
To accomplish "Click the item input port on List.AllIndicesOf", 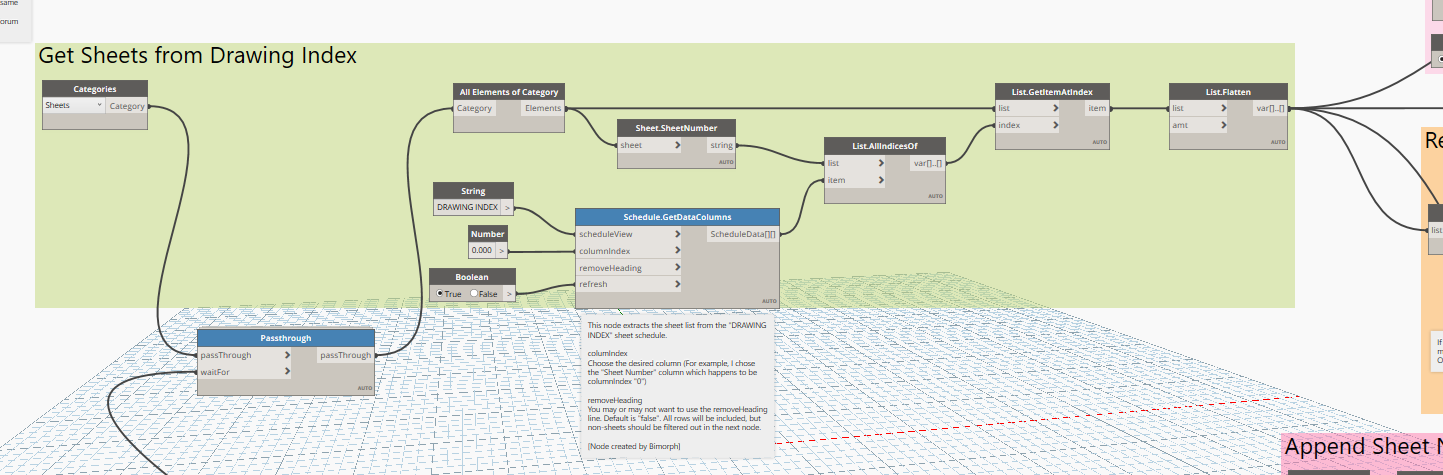I will tap(855, 180).
